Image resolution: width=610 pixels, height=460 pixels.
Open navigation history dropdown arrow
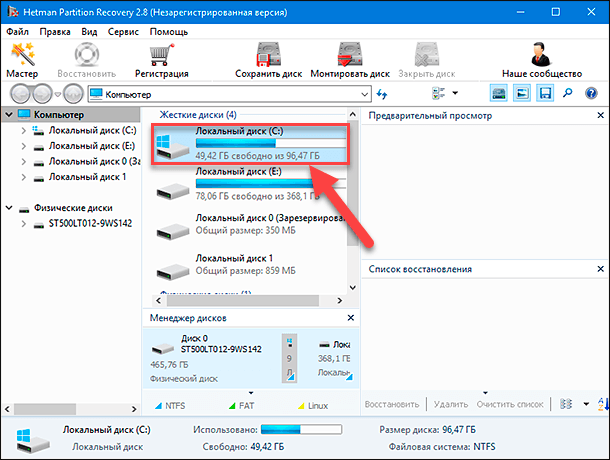point(58,94)
